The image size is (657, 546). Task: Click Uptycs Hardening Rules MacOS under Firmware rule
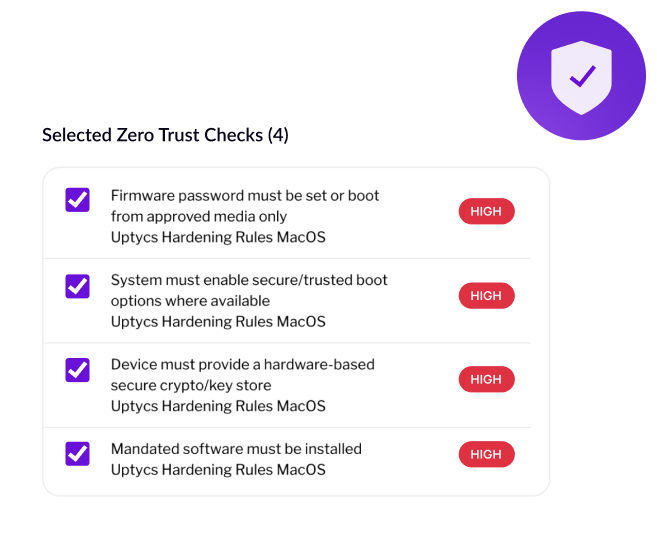click(218, 237)
